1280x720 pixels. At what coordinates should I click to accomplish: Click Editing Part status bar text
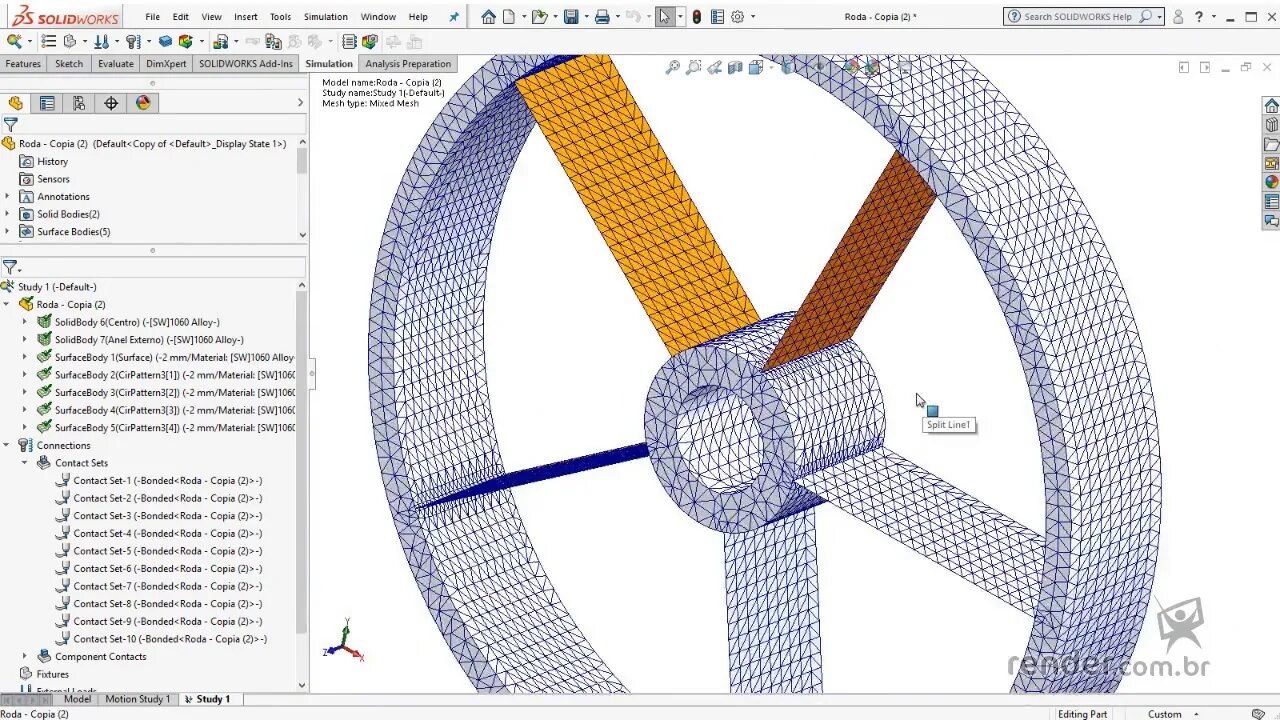click(x=1082, y=714)
